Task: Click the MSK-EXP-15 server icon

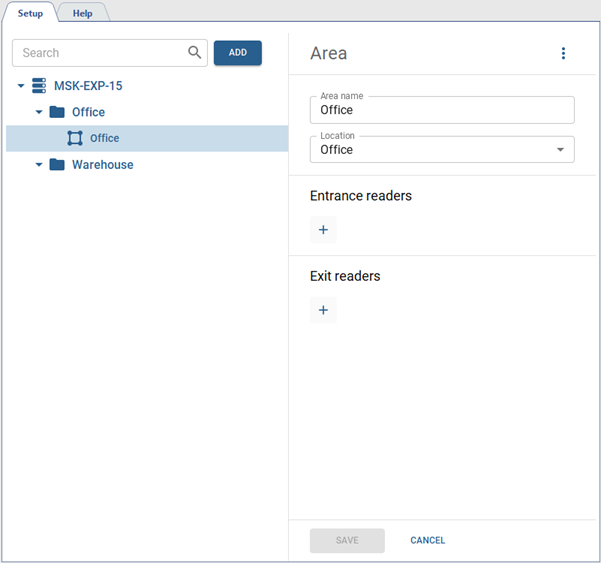Action: pyautogui.click(x=39, y=86)
